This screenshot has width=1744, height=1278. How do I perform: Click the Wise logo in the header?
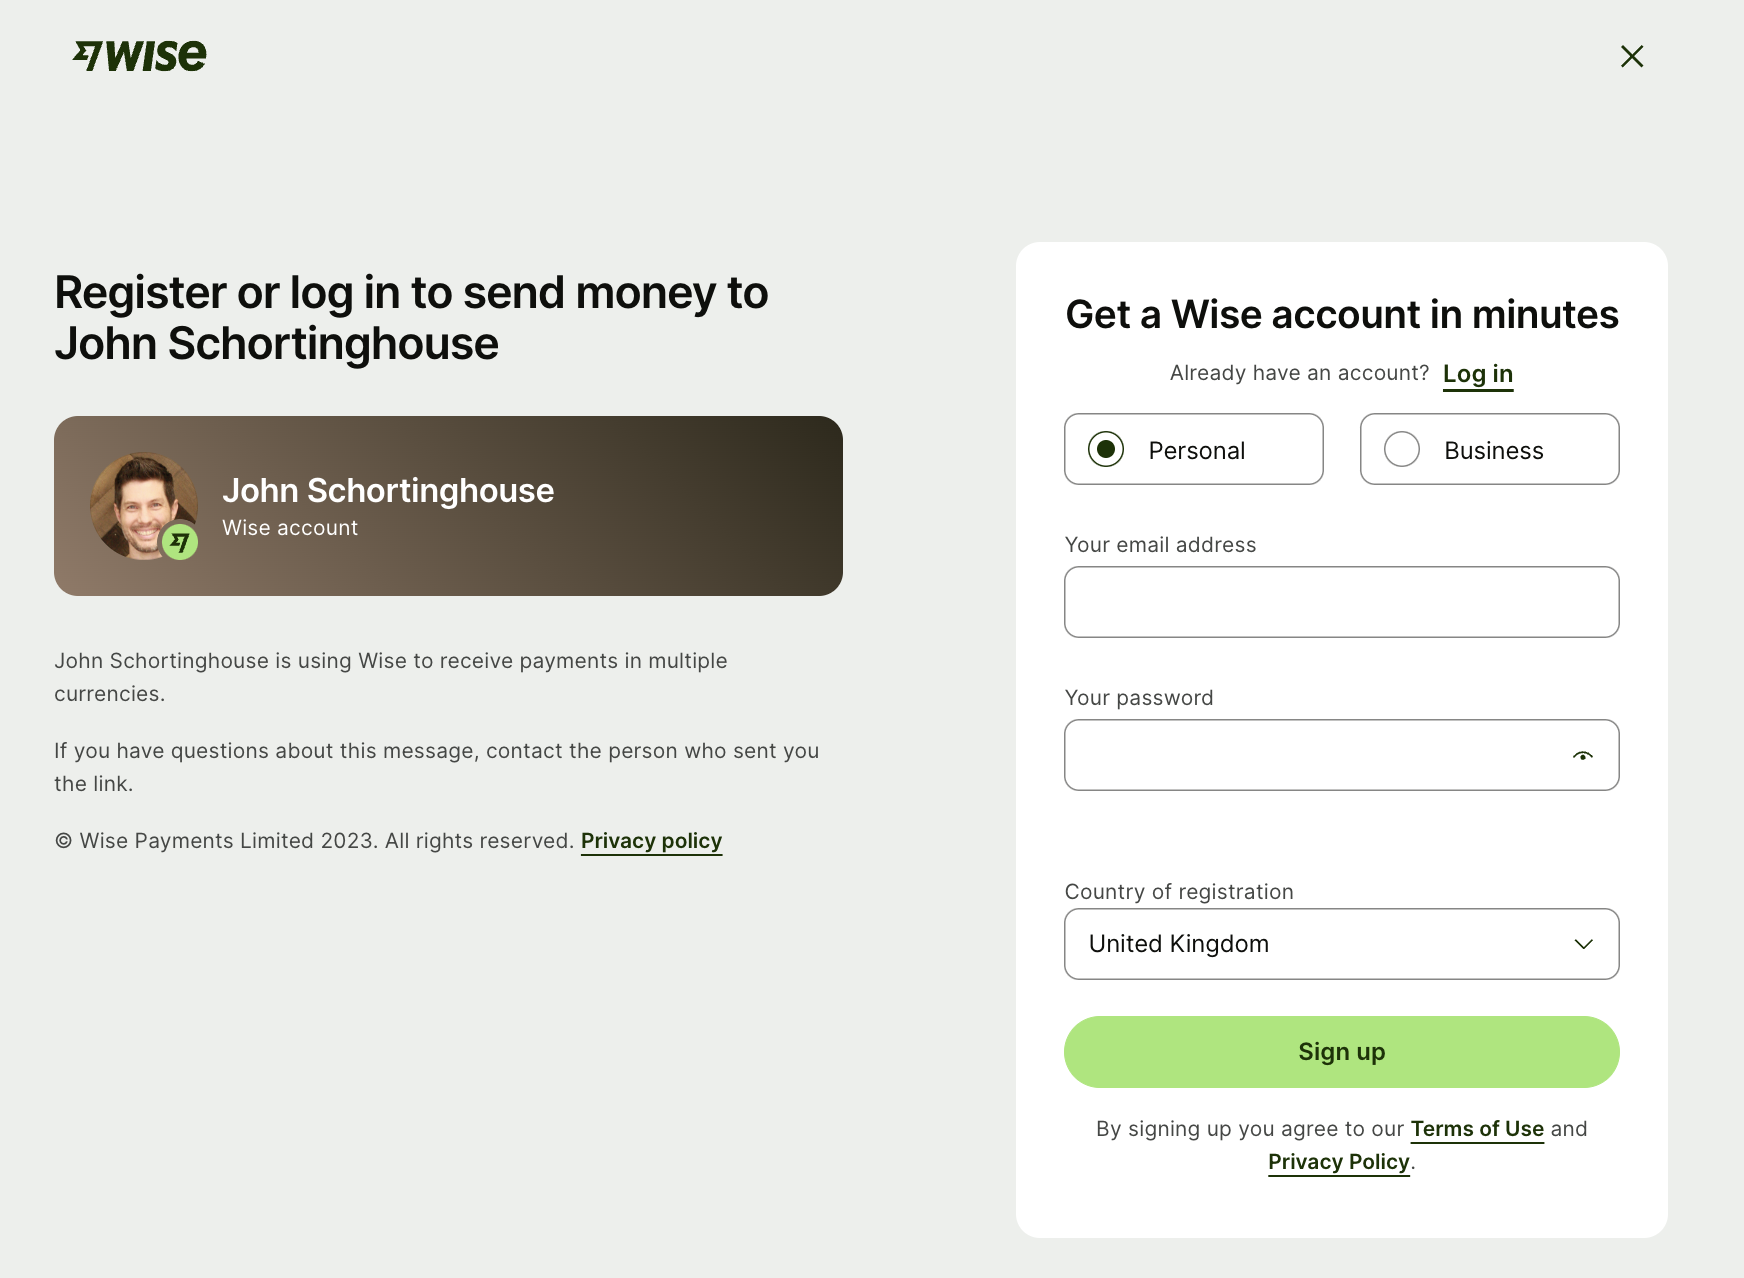tap(140, 56)
